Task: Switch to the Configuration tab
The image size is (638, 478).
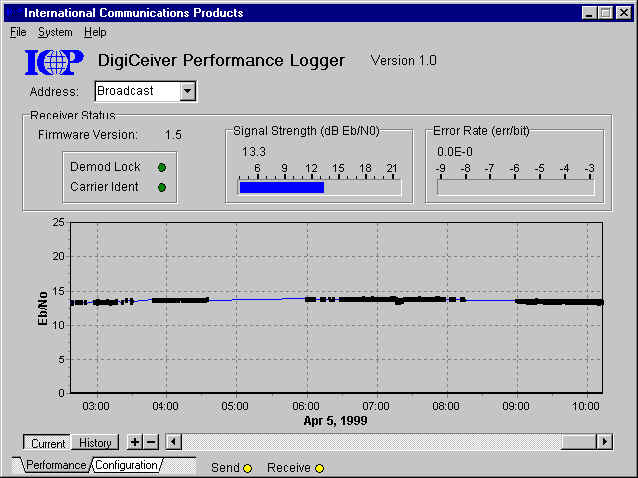Action: coord(127,465)
